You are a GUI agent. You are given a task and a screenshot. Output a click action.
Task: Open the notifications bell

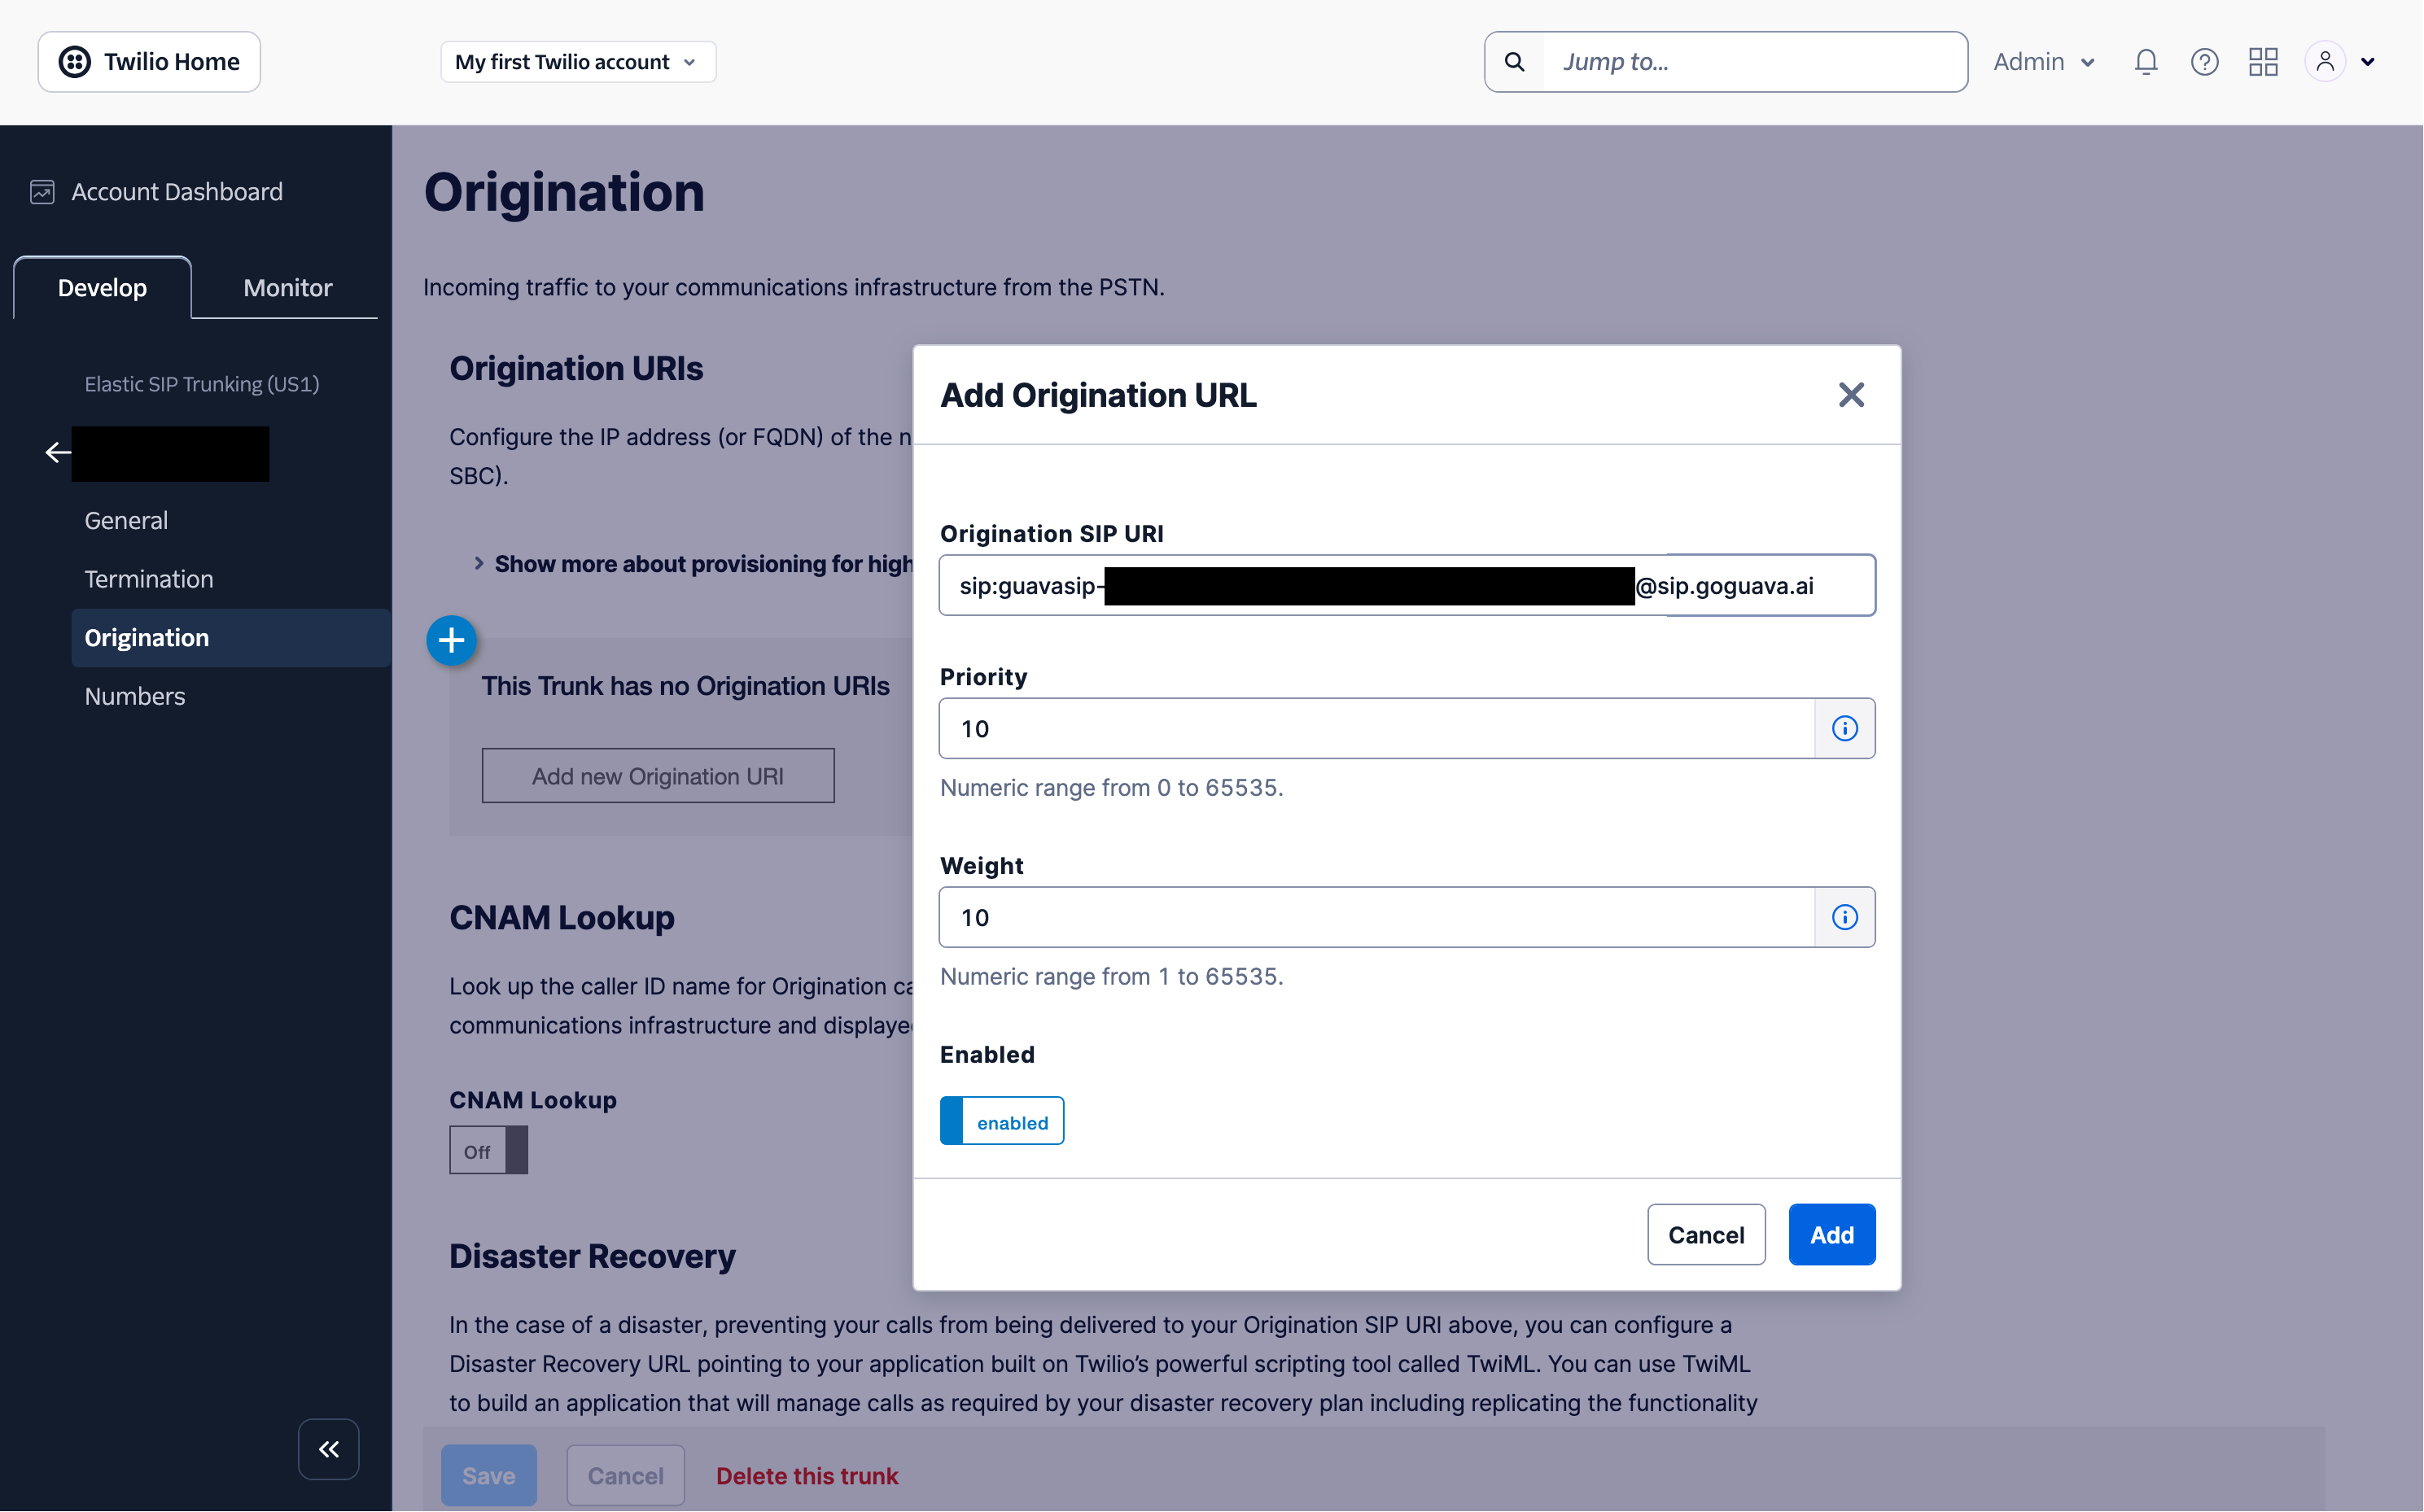coord(2146,62)
